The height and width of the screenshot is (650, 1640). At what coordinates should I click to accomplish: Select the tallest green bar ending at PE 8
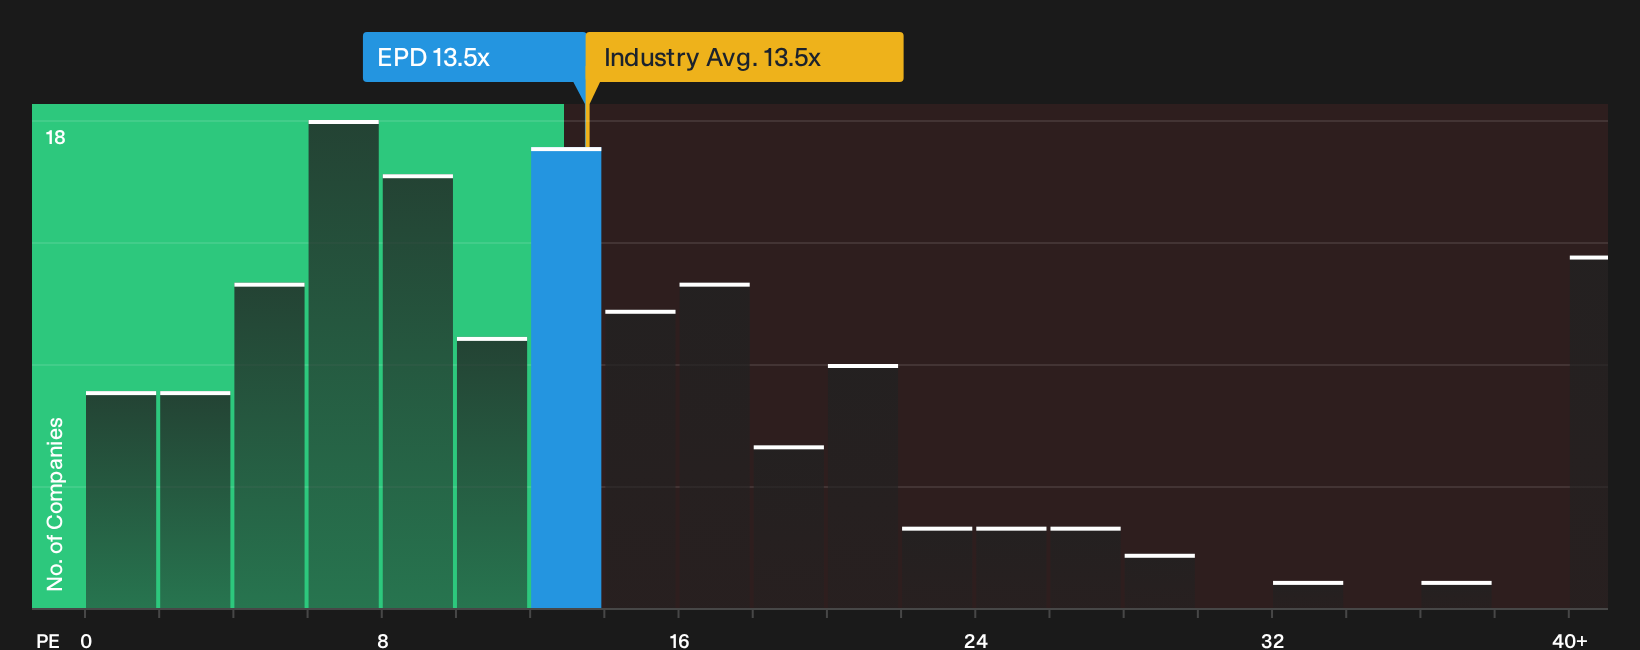(344, 364)
